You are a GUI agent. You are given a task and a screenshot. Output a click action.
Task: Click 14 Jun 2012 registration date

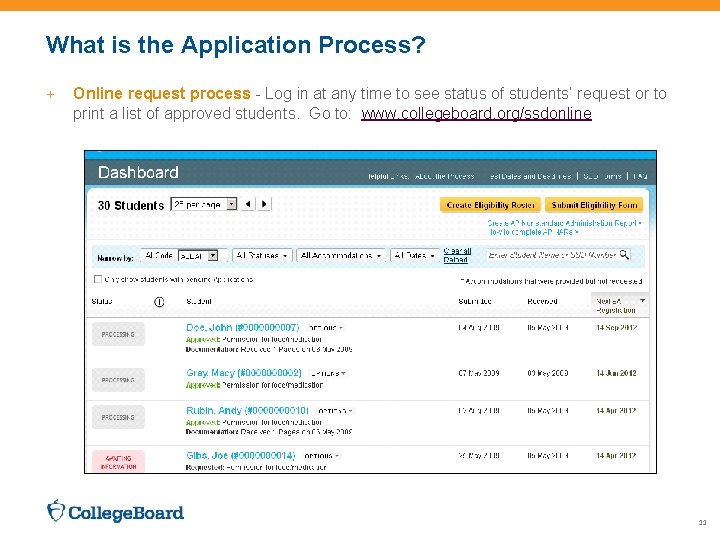(x=616, y=373)
